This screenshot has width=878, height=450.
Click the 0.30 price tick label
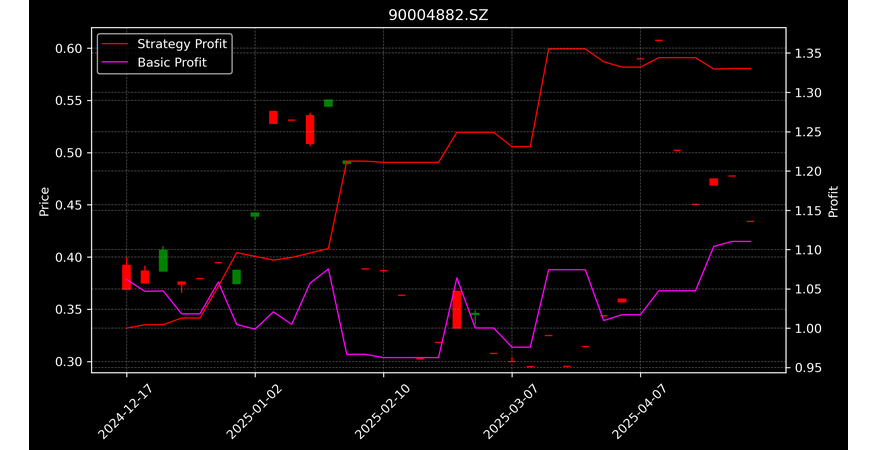pos(69,362)
